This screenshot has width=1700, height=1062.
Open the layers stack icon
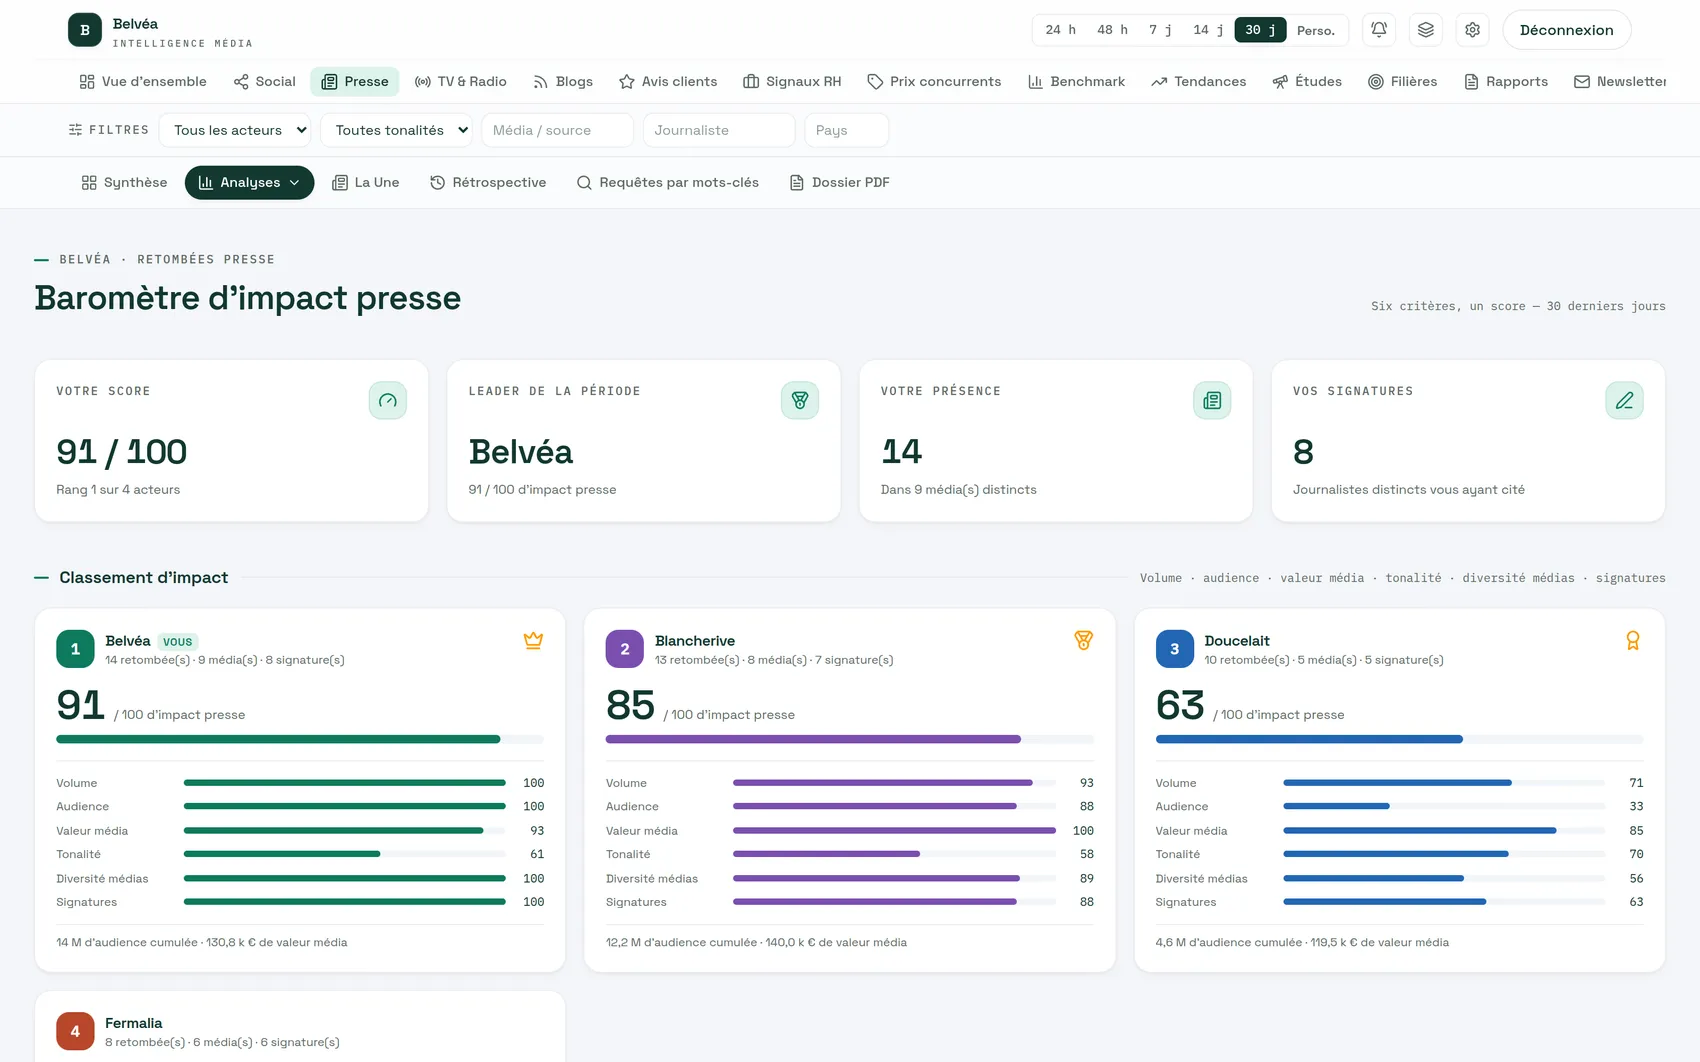(1426, 30)
